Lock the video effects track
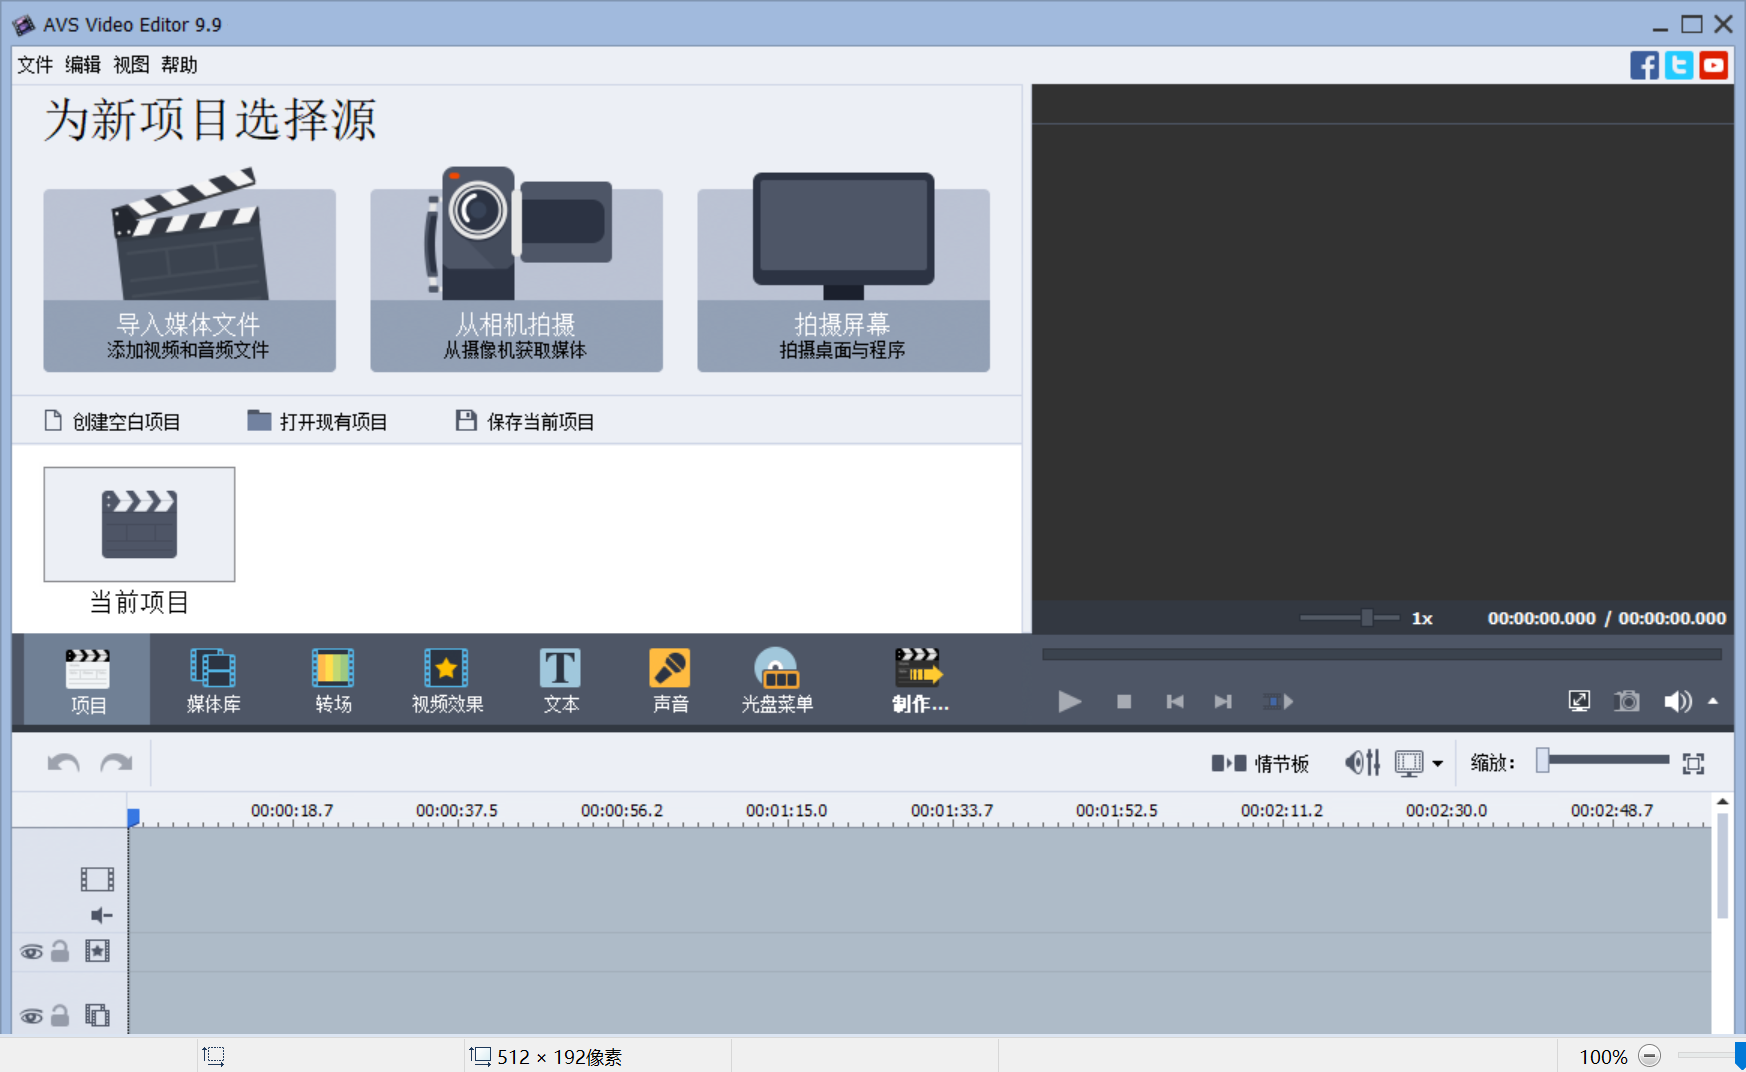 60,951
